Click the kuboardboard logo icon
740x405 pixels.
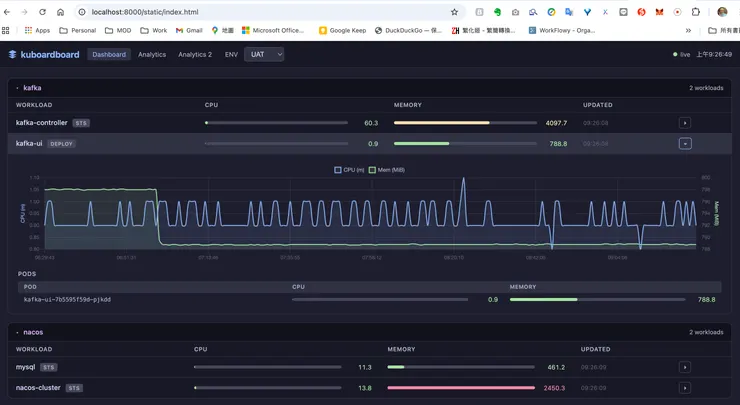[x=13, y=55]
